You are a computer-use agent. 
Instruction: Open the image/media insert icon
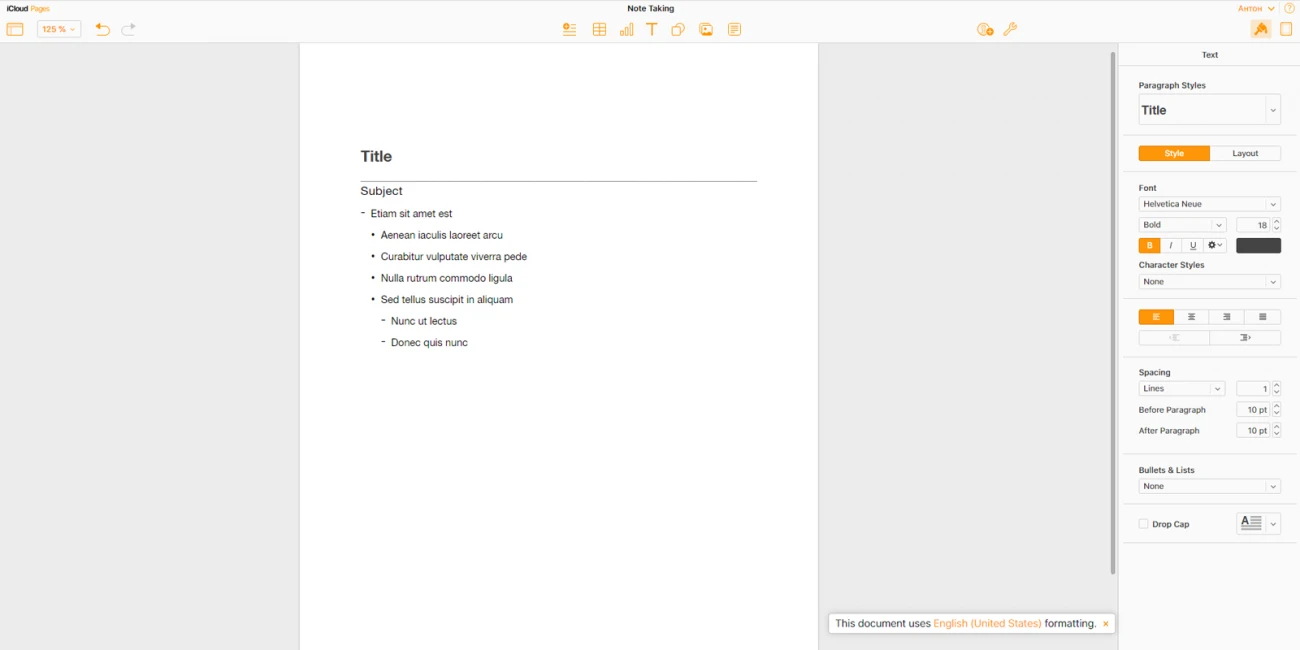coord(706,30)
